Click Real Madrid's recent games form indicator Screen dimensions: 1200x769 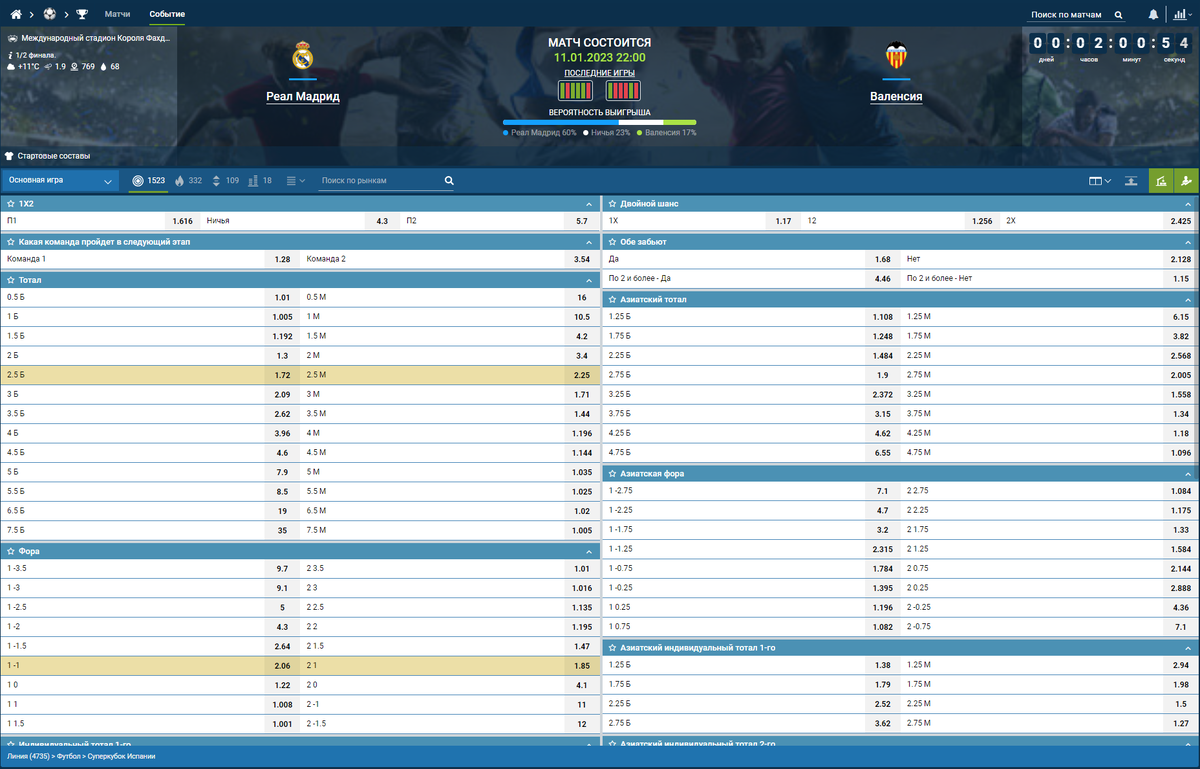point(575,91)
